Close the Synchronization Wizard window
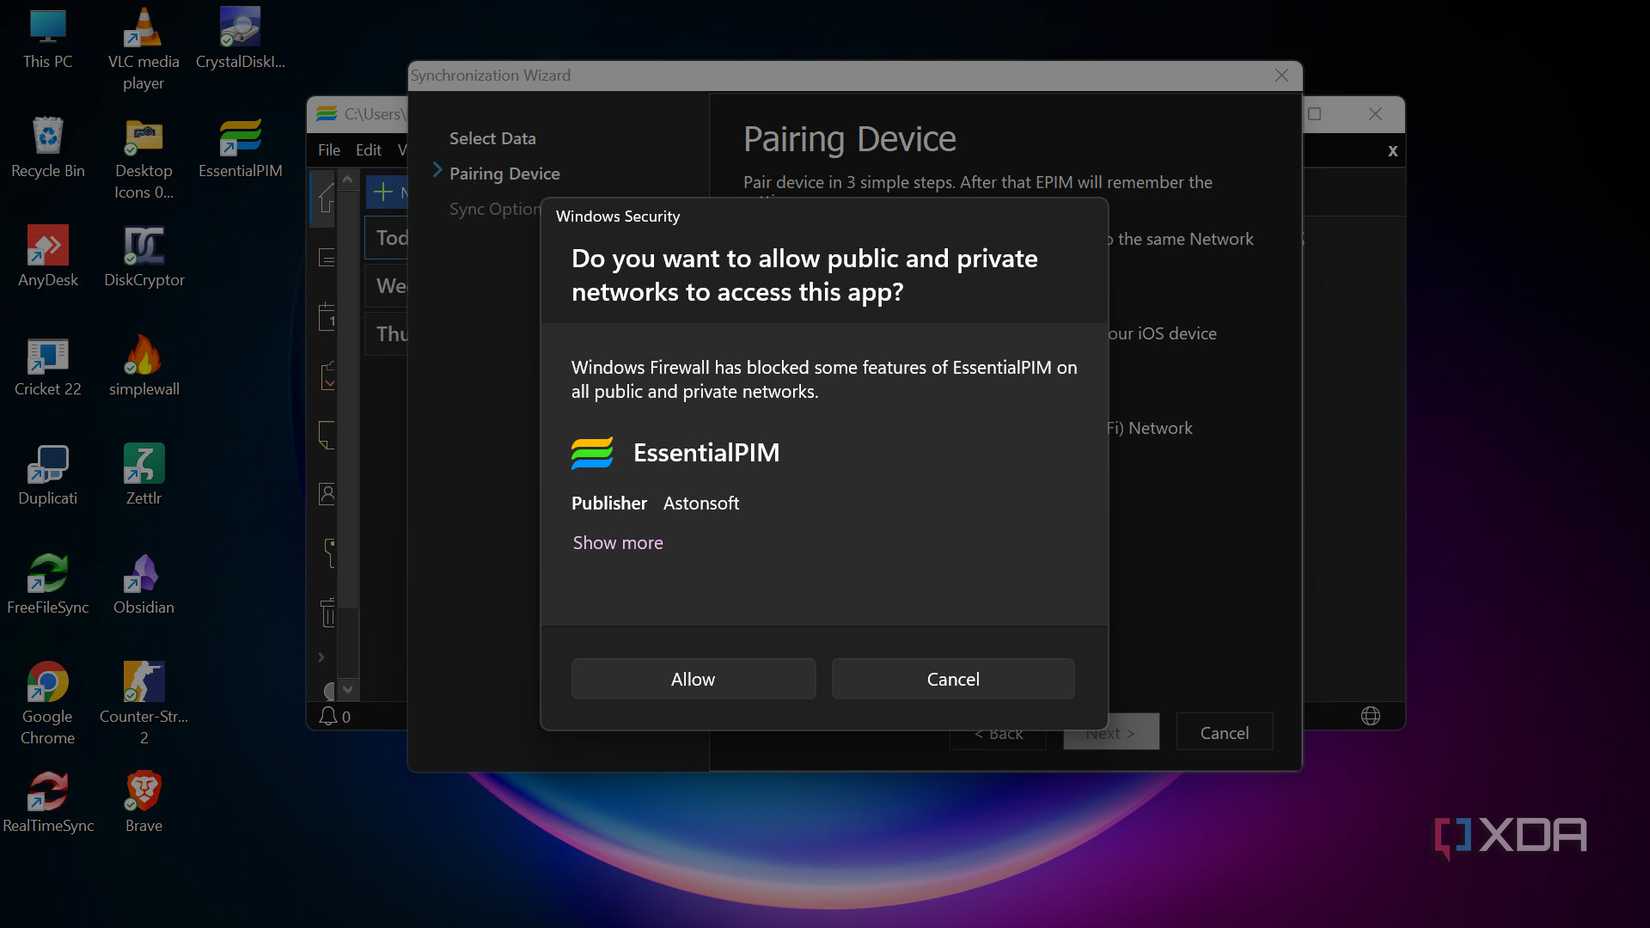 (1281, 75)
